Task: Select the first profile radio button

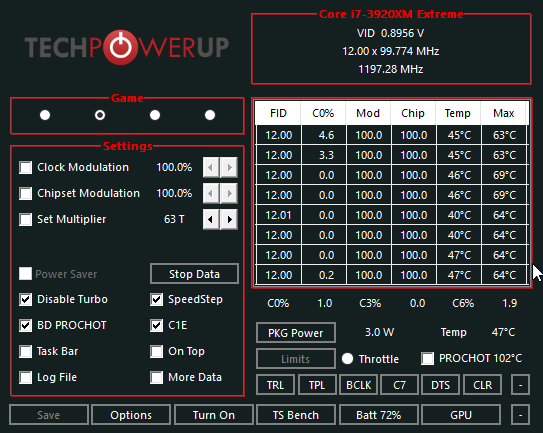Action: tap(45, 115)
